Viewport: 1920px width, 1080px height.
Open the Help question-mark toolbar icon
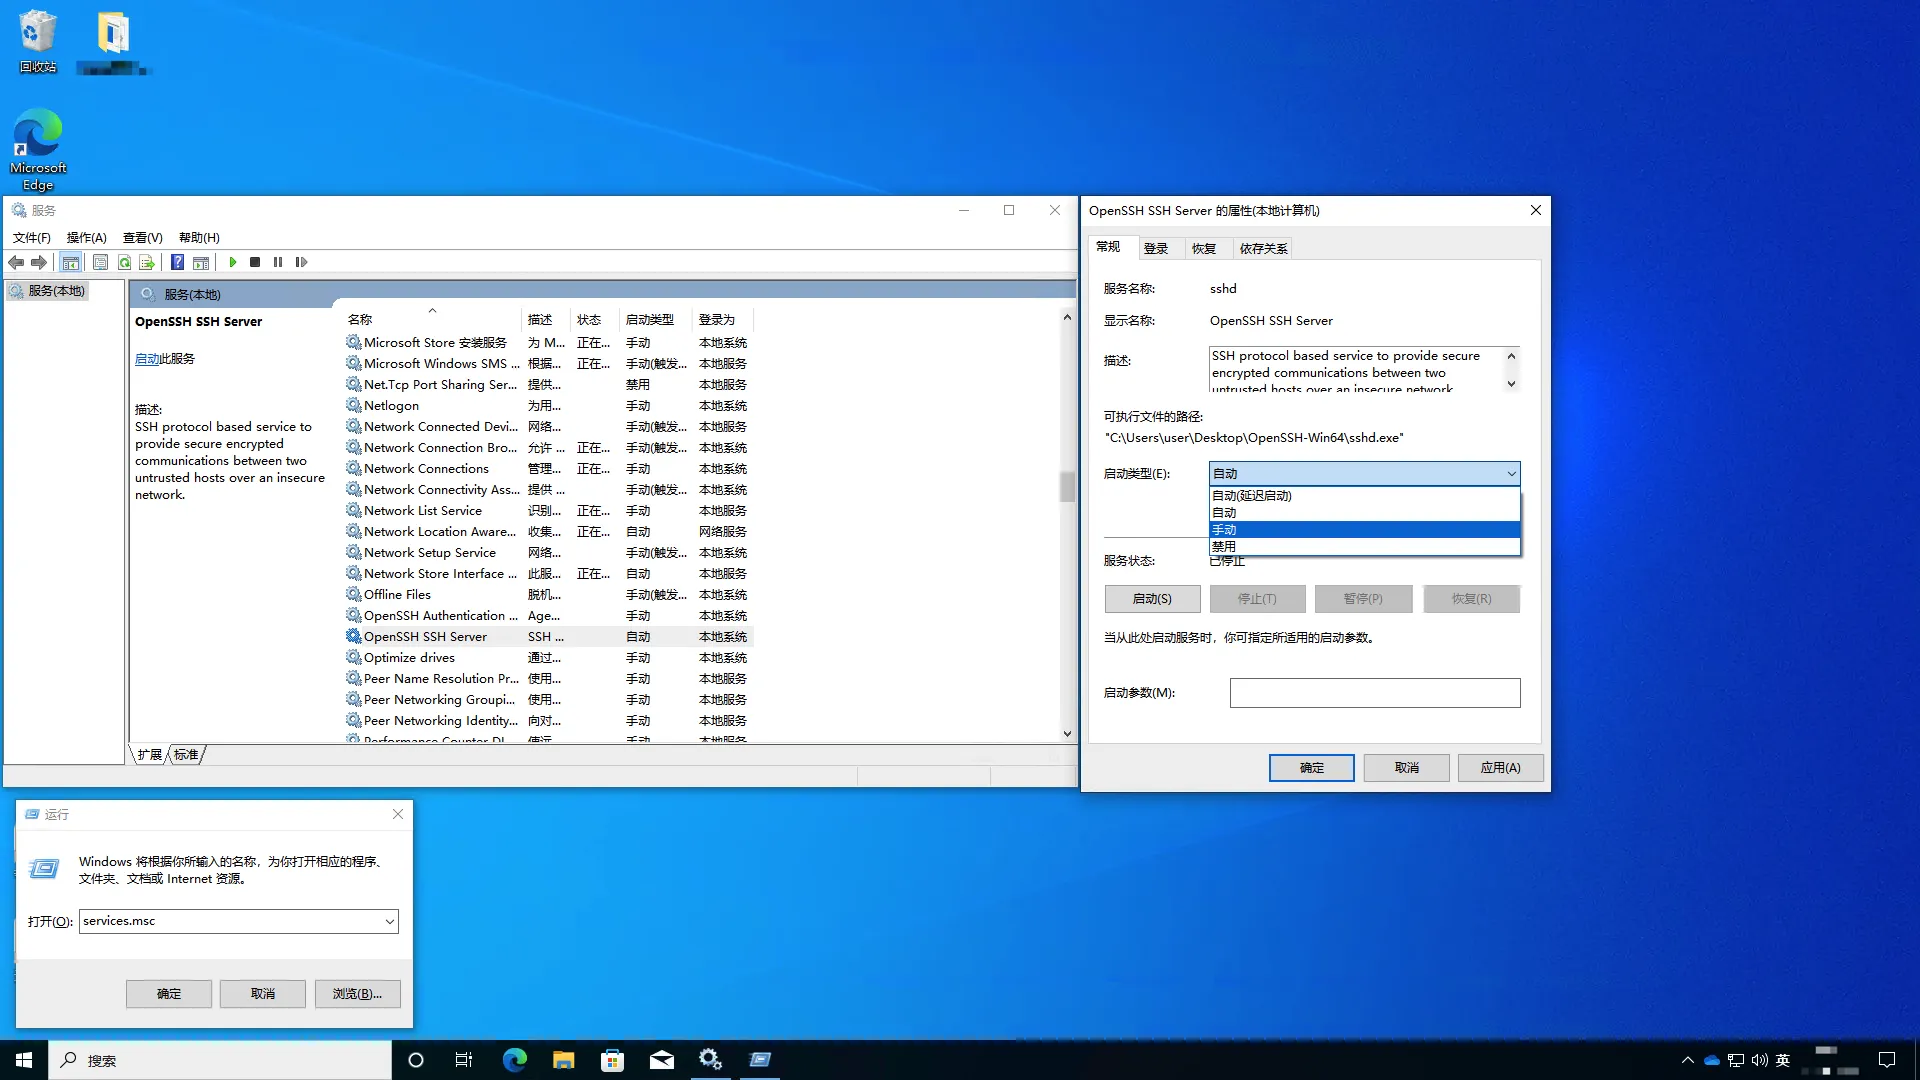[177, 262]
